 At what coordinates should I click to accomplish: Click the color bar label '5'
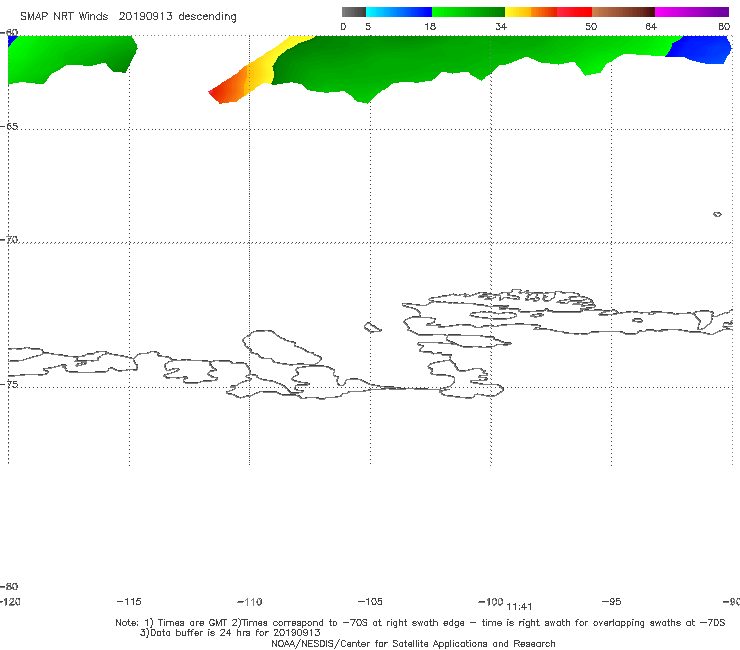368,26
